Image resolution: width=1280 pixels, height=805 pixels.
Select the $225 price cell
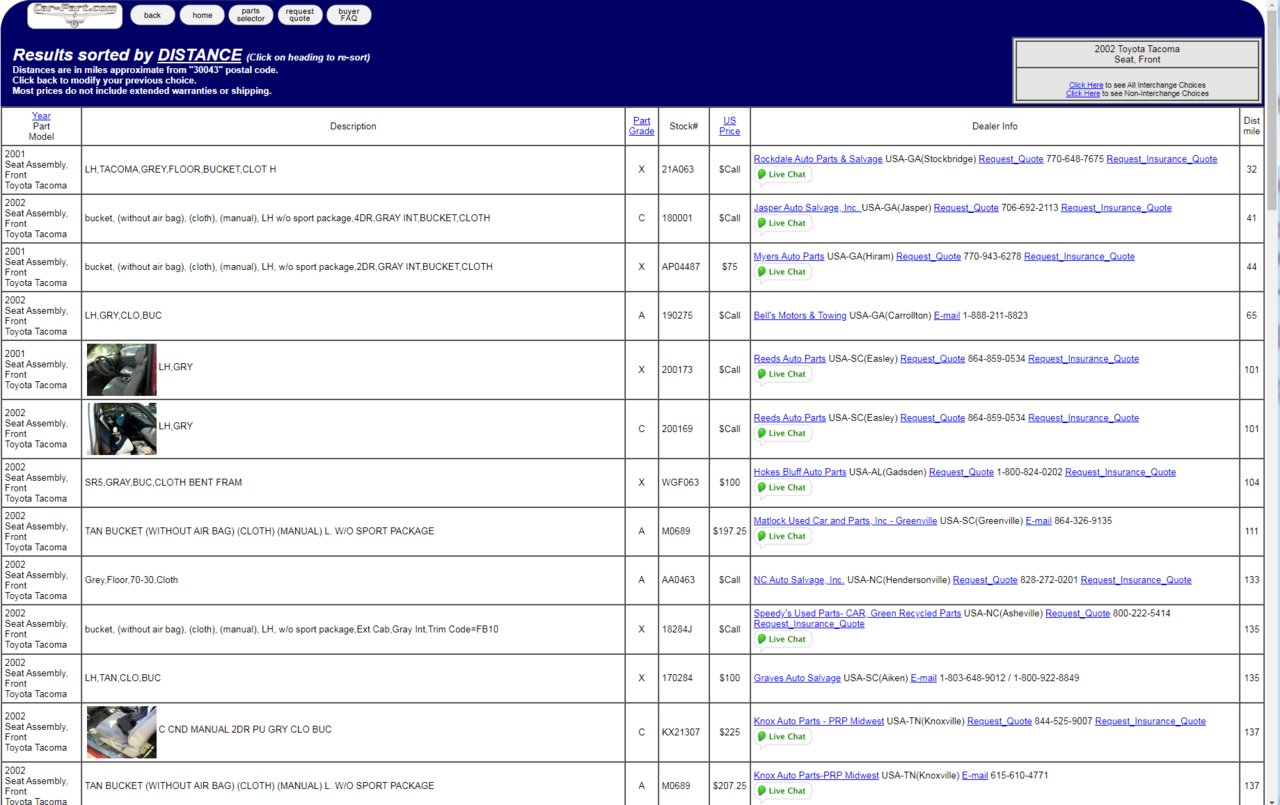tap(730, 732)
